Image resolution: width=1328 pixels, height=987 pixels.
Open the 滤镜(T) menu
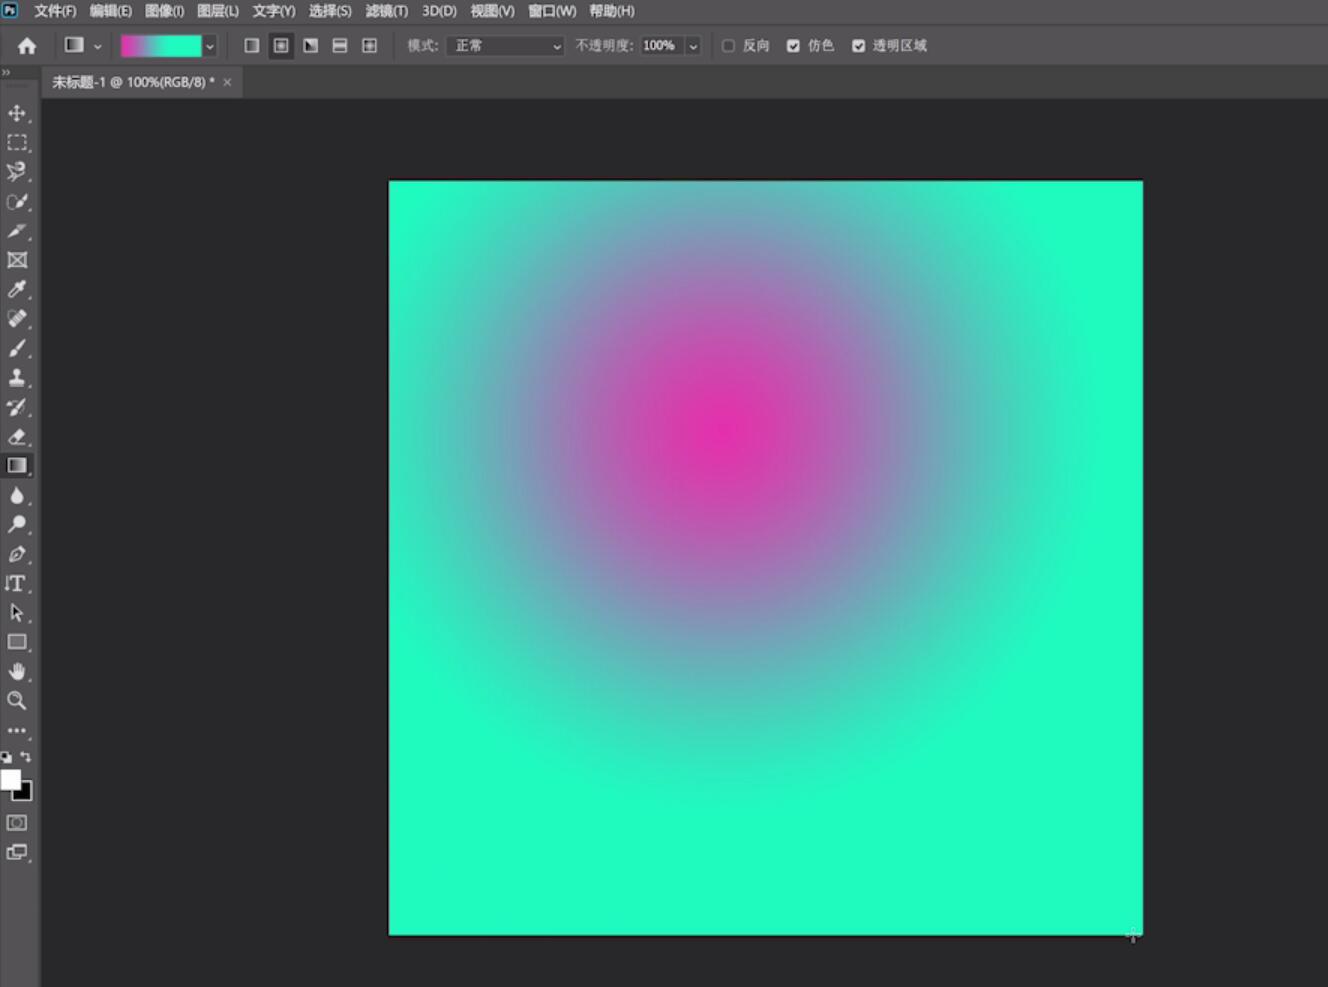pyautogui.click(x=387, y=11)
